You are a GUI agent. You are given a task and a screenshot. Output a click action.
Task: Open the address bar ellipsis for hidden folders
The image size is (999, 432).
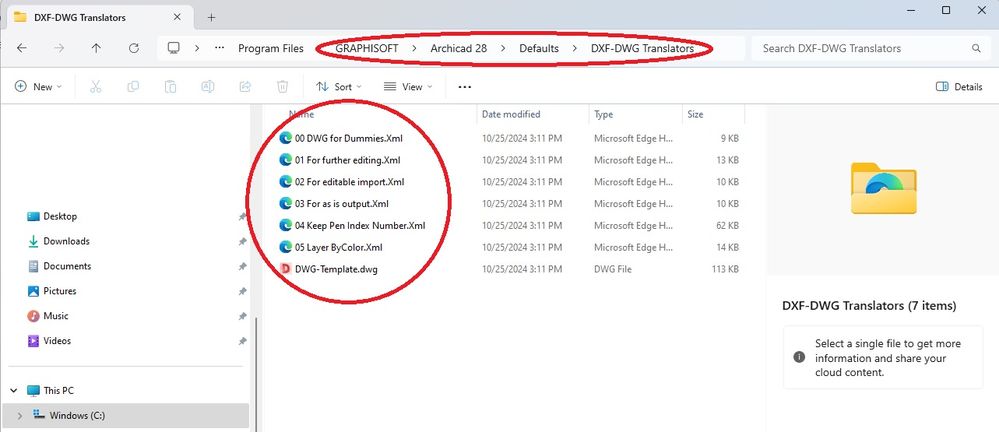[219, 48]
